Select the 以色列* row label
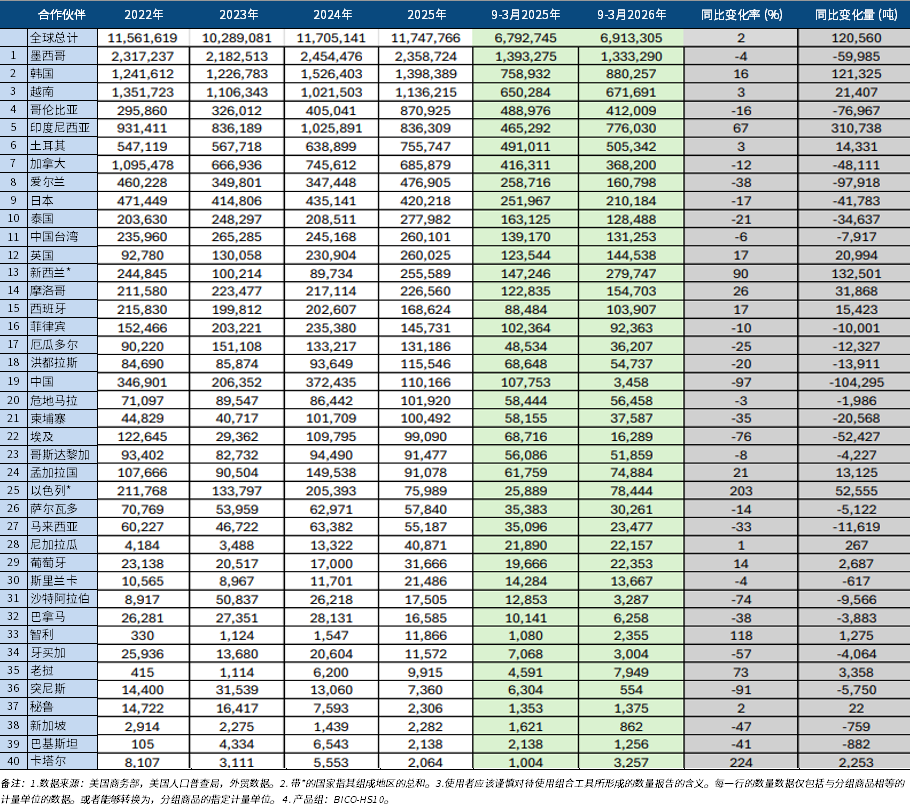 (x=50, y=490)
